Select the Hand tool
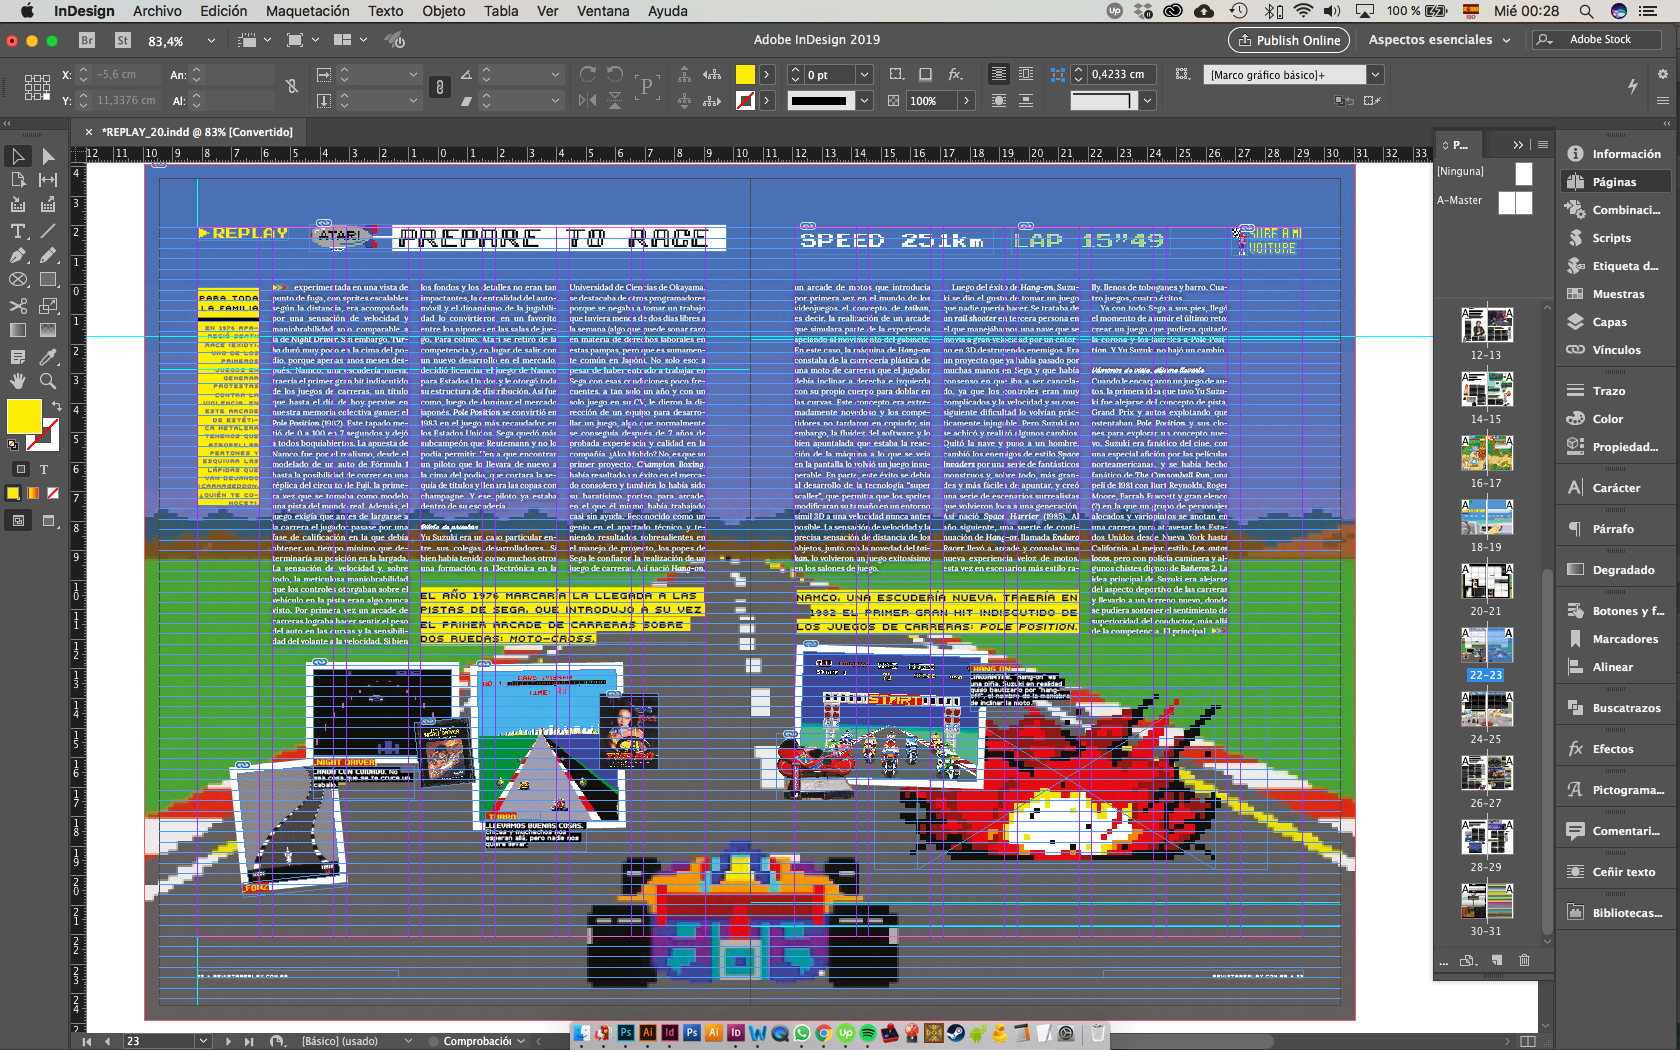 pyautogui.click(x=18, y=381)
